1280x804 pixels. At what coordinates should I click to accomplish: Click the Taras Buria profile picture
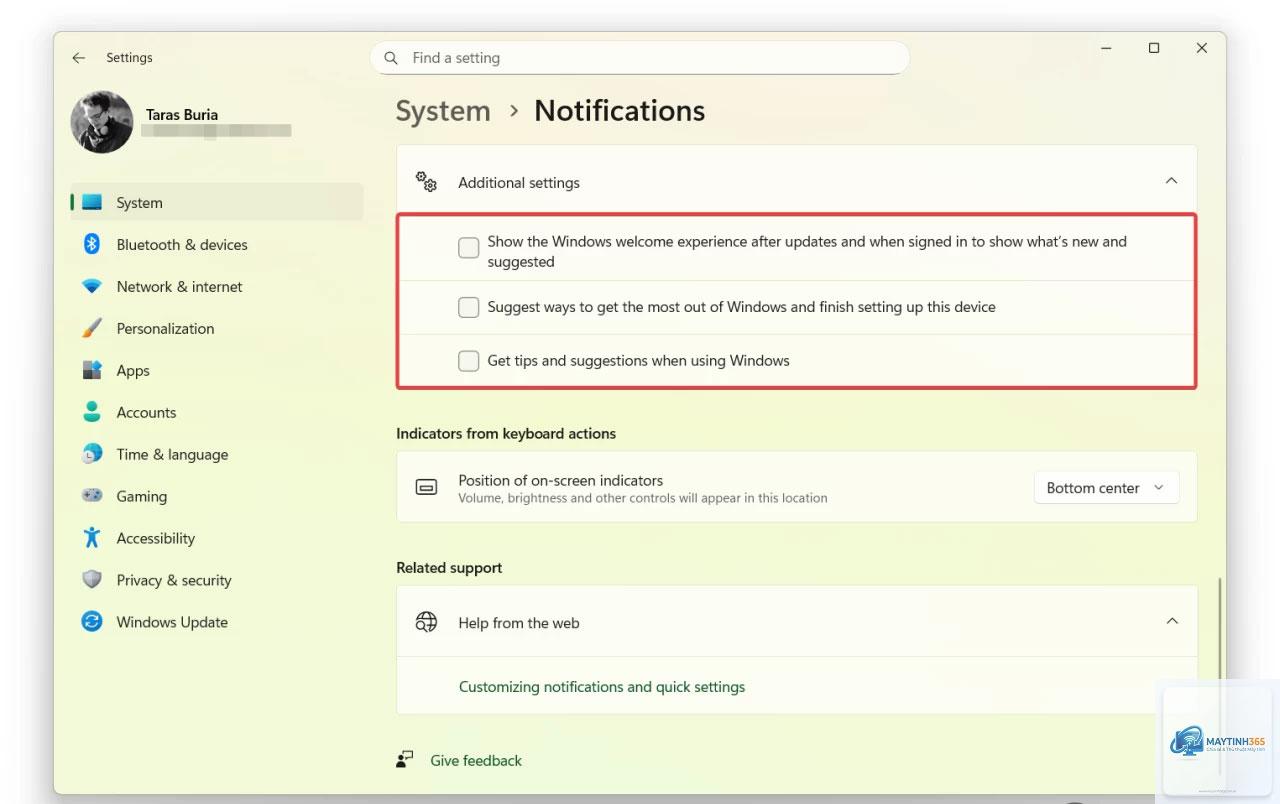coord(102,122)
